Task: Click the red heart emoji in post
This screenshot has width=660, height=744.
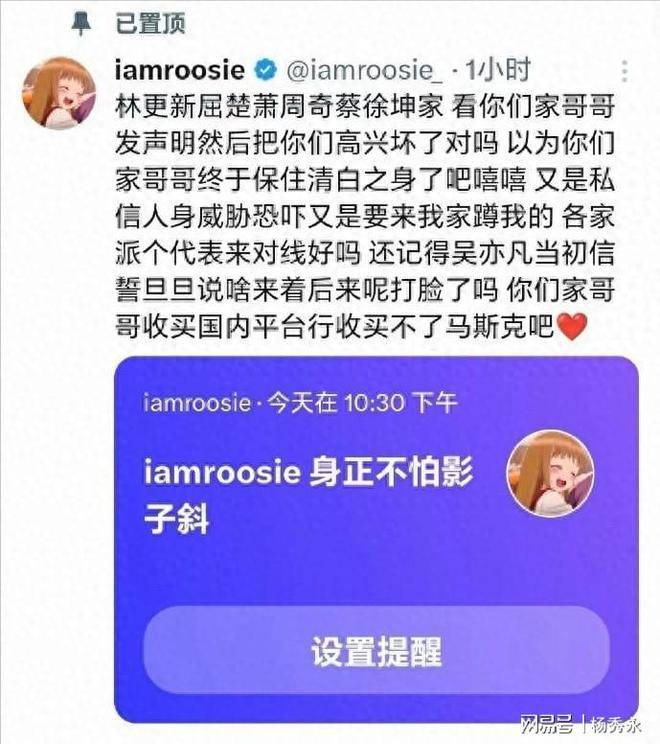Action: [x=572, y=326]
